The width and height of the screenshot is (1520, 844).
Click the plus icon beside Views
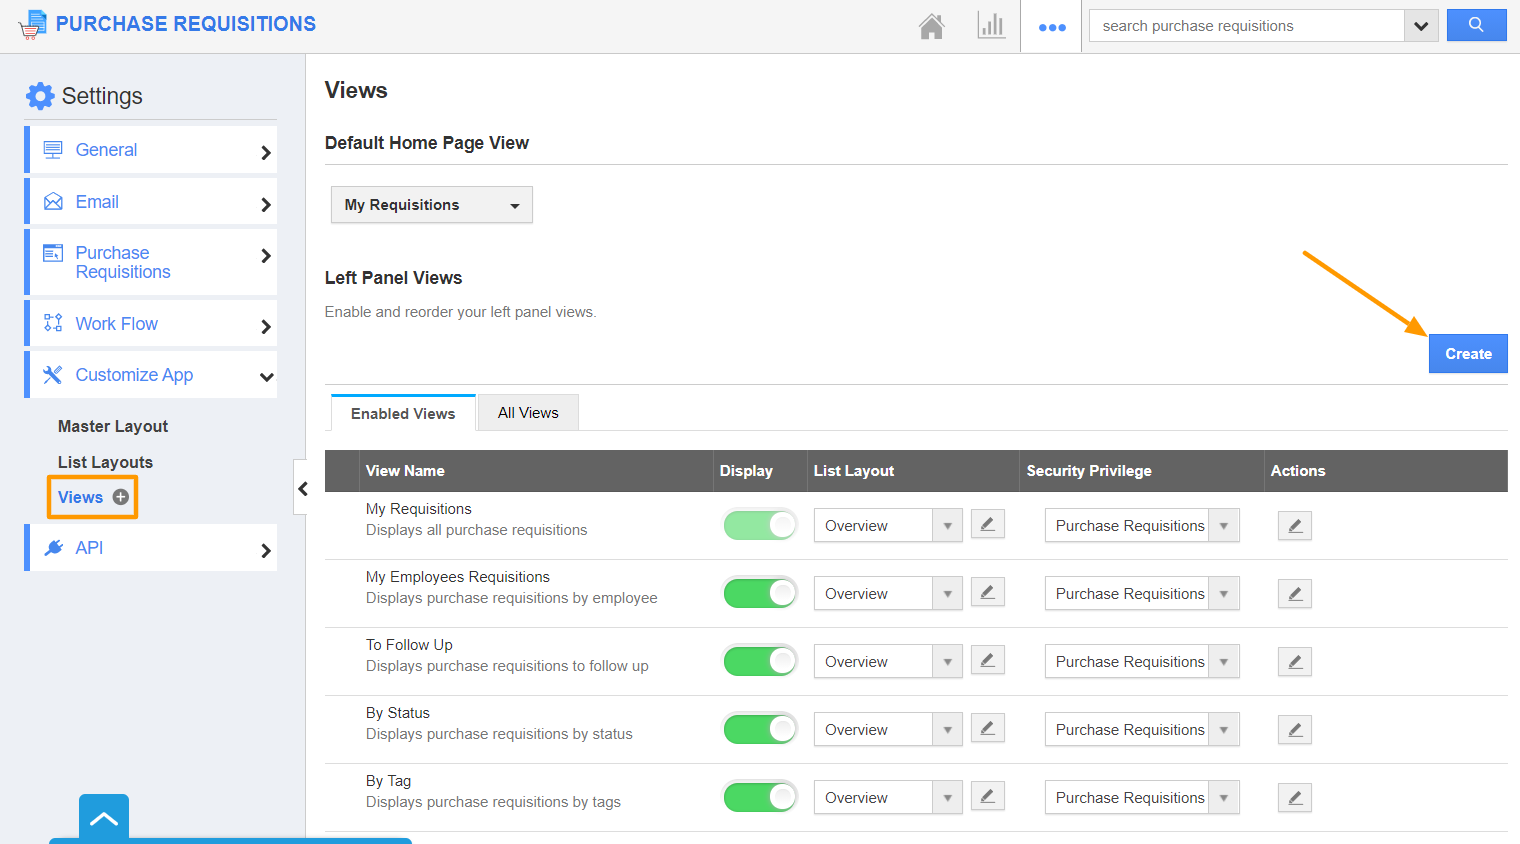[x=121, y=497]
